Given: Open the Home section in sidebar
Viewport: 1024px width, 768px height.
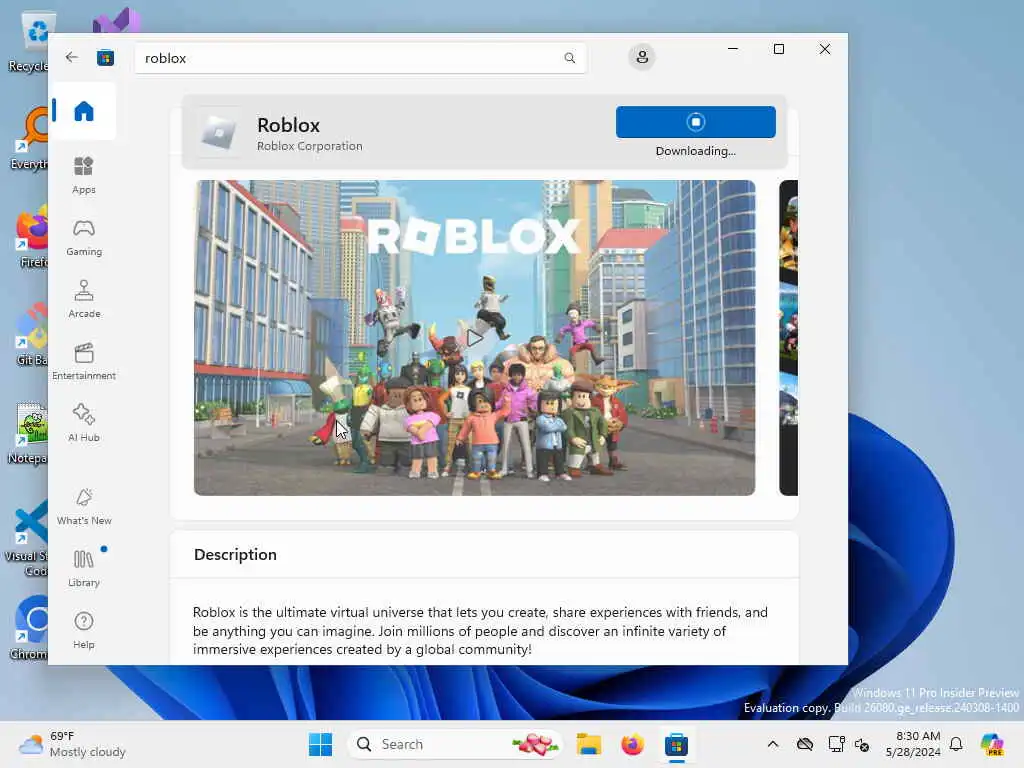Looking at the screenshot, I should [x=84, y=111].
